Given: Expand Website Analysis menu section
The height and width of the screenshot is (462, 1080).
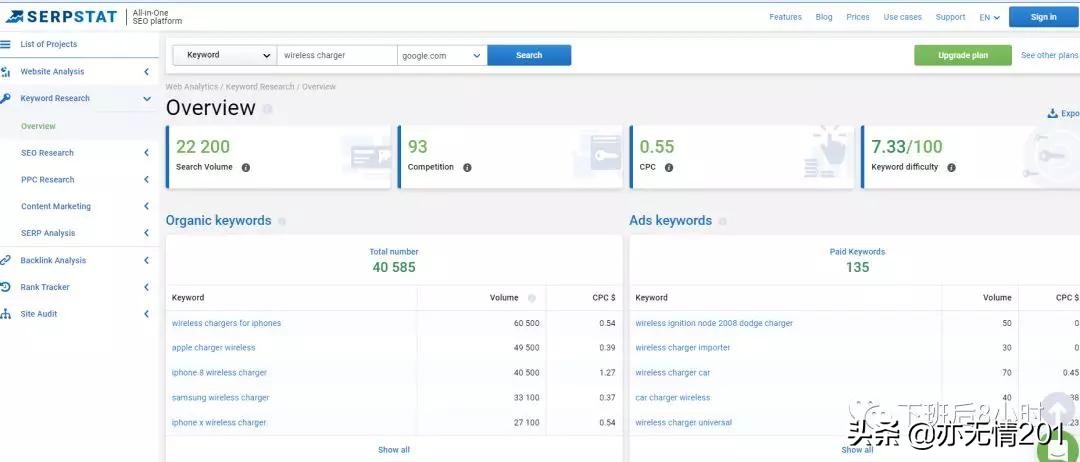Looking at the screenshot, I should coord(147,72).
